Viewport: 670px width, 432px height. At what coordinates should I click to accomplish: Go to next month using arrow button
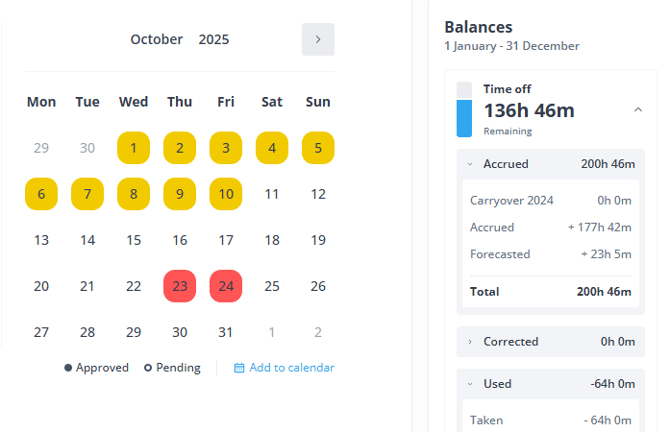(x=318, y=40)
